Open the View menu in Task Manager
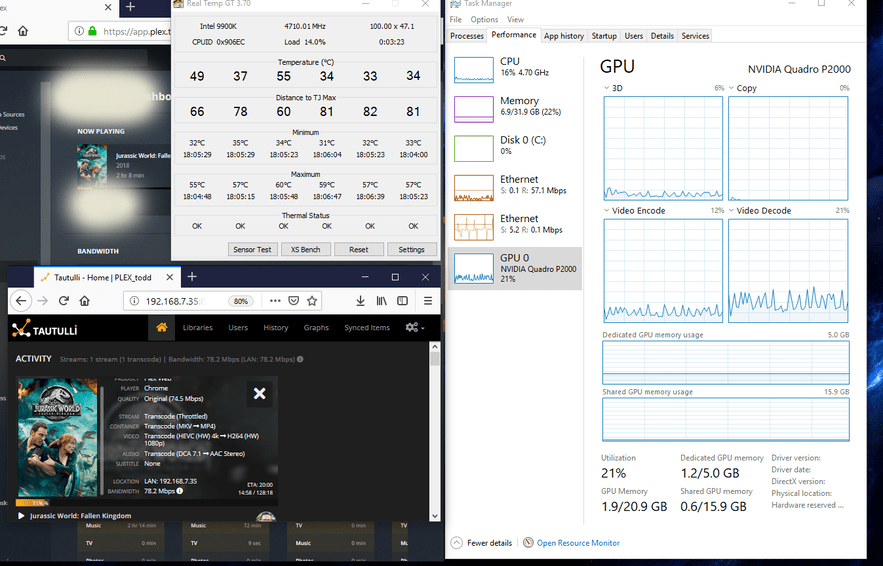This screenshot has height=566, width=883. click(515, 19)
